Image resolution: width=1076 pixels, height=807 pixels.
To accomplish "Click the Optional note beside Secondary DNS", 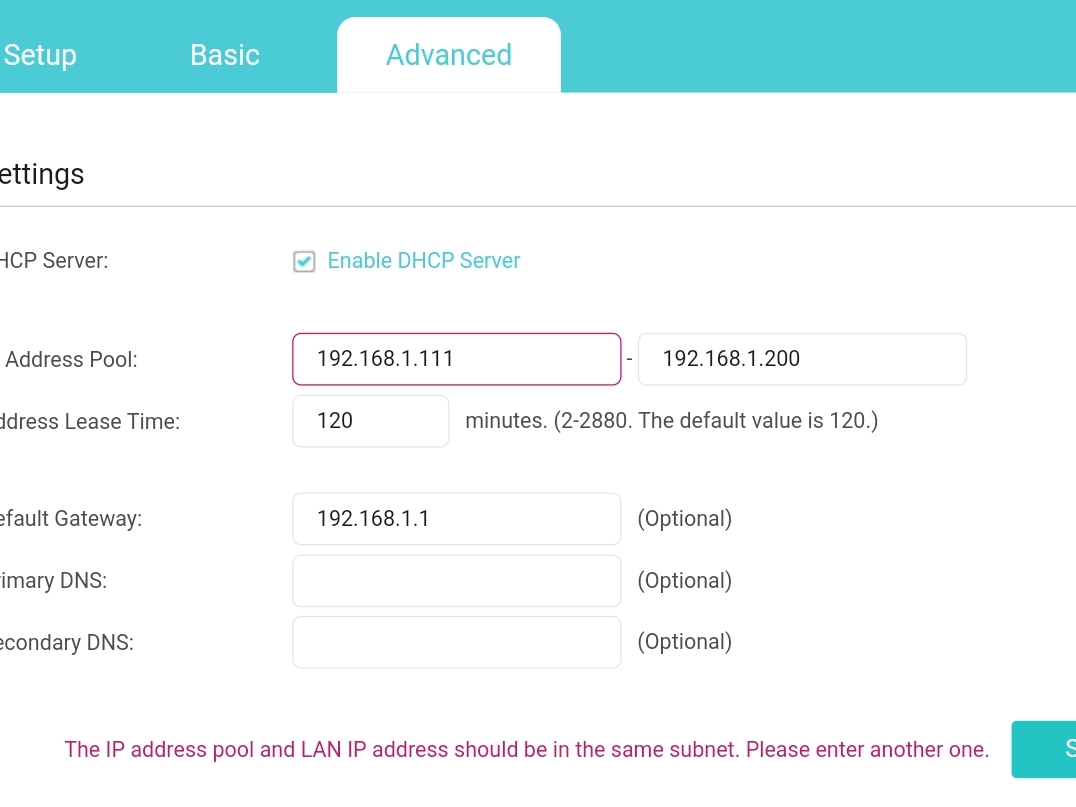I will point(685,642).
